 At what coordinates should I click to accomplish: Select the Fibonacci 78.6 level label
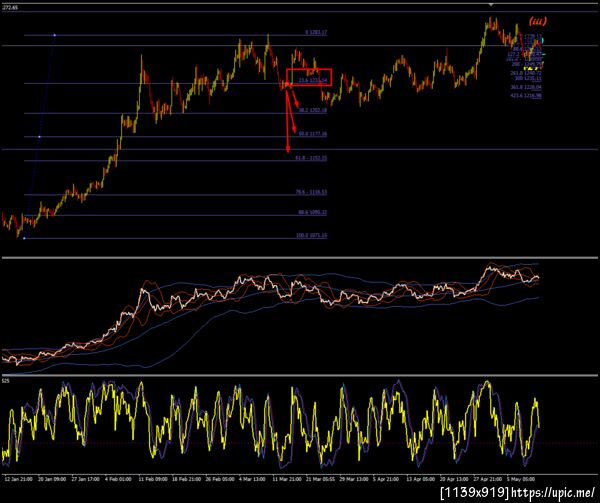coord(311,192)
